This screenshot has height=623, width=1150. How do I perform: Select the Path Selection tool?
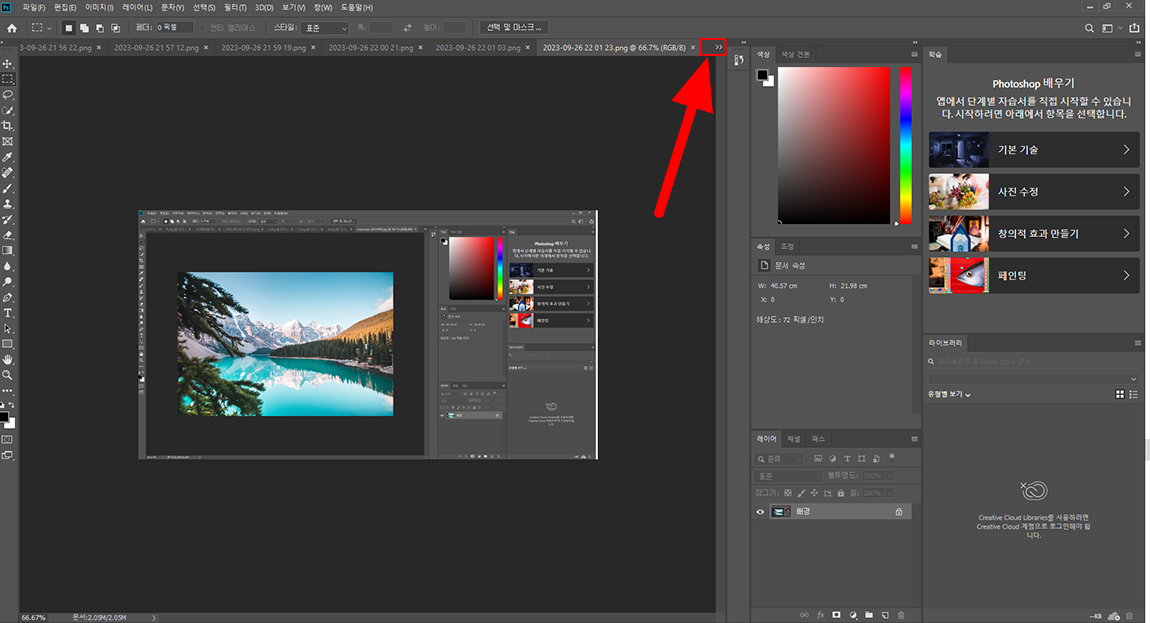(x=7, y=329)
